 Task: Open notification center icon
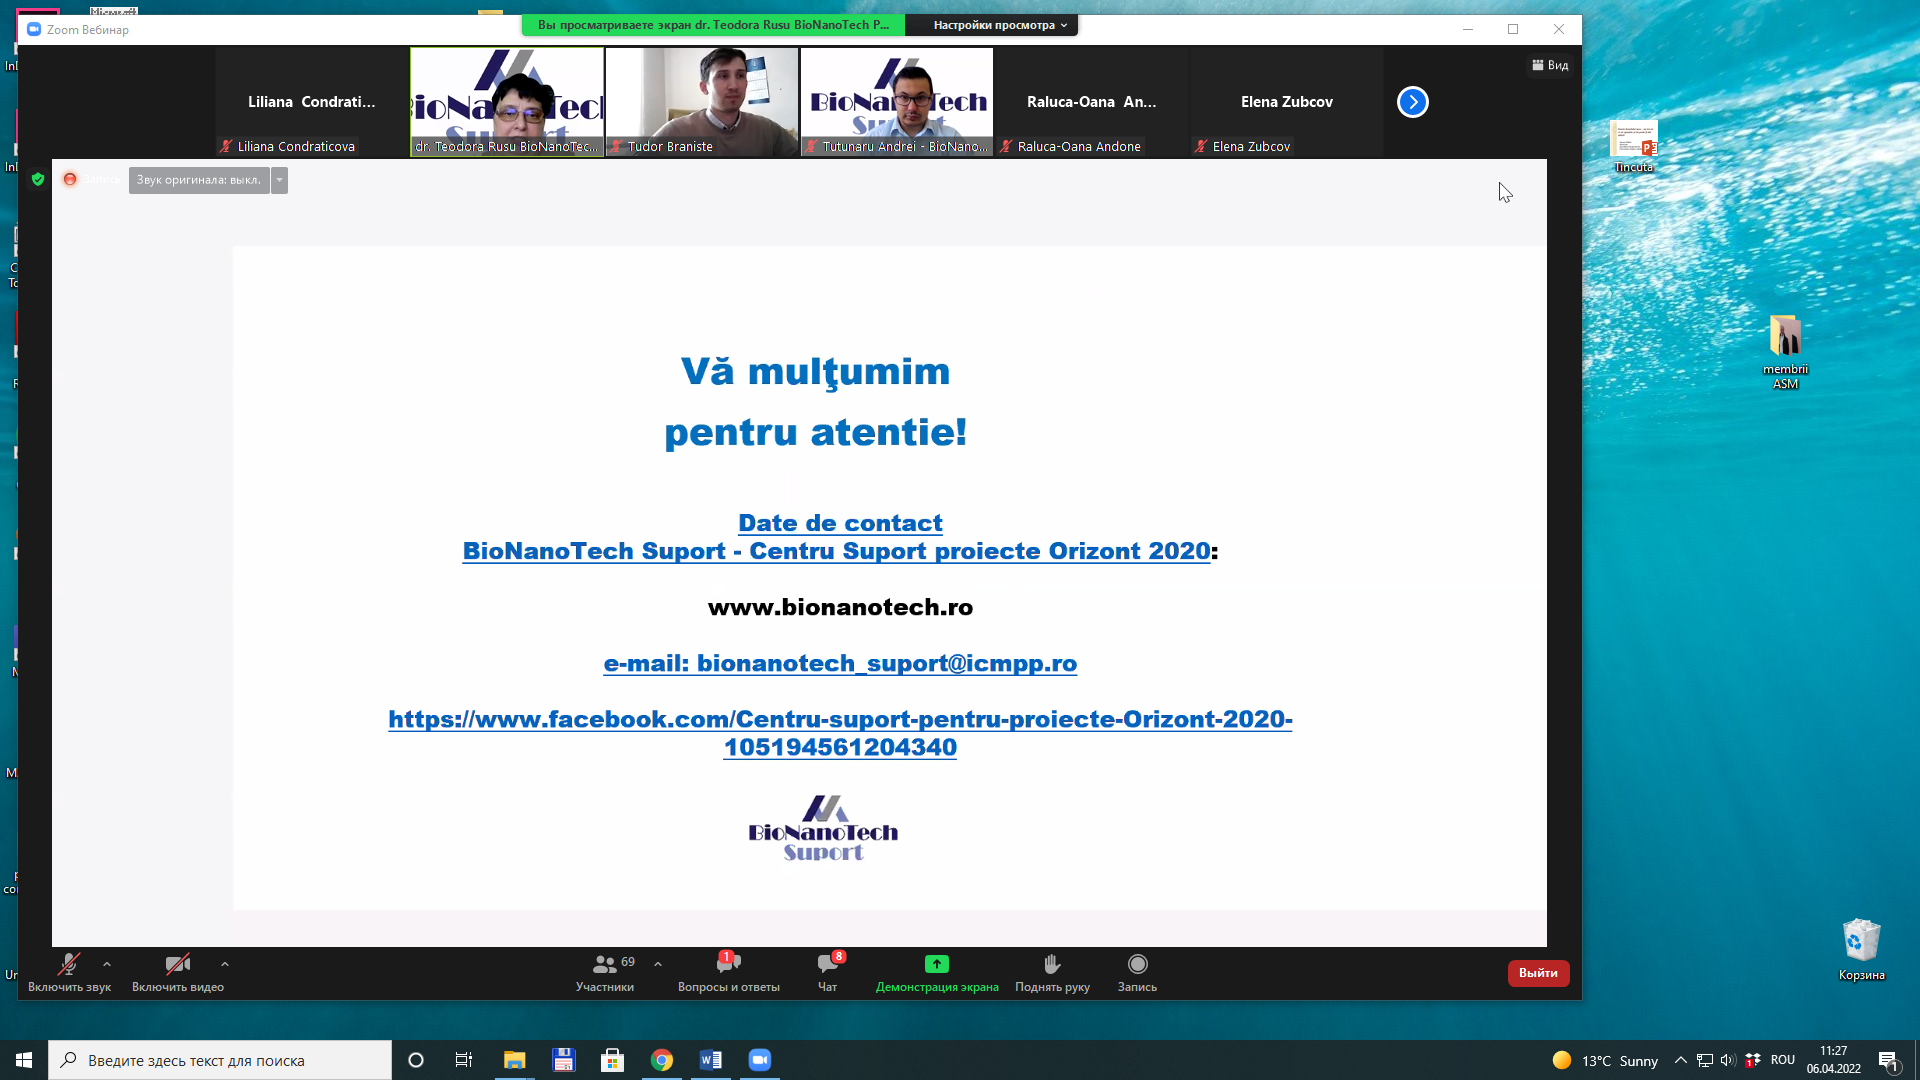click(x=1889, y=1060)
